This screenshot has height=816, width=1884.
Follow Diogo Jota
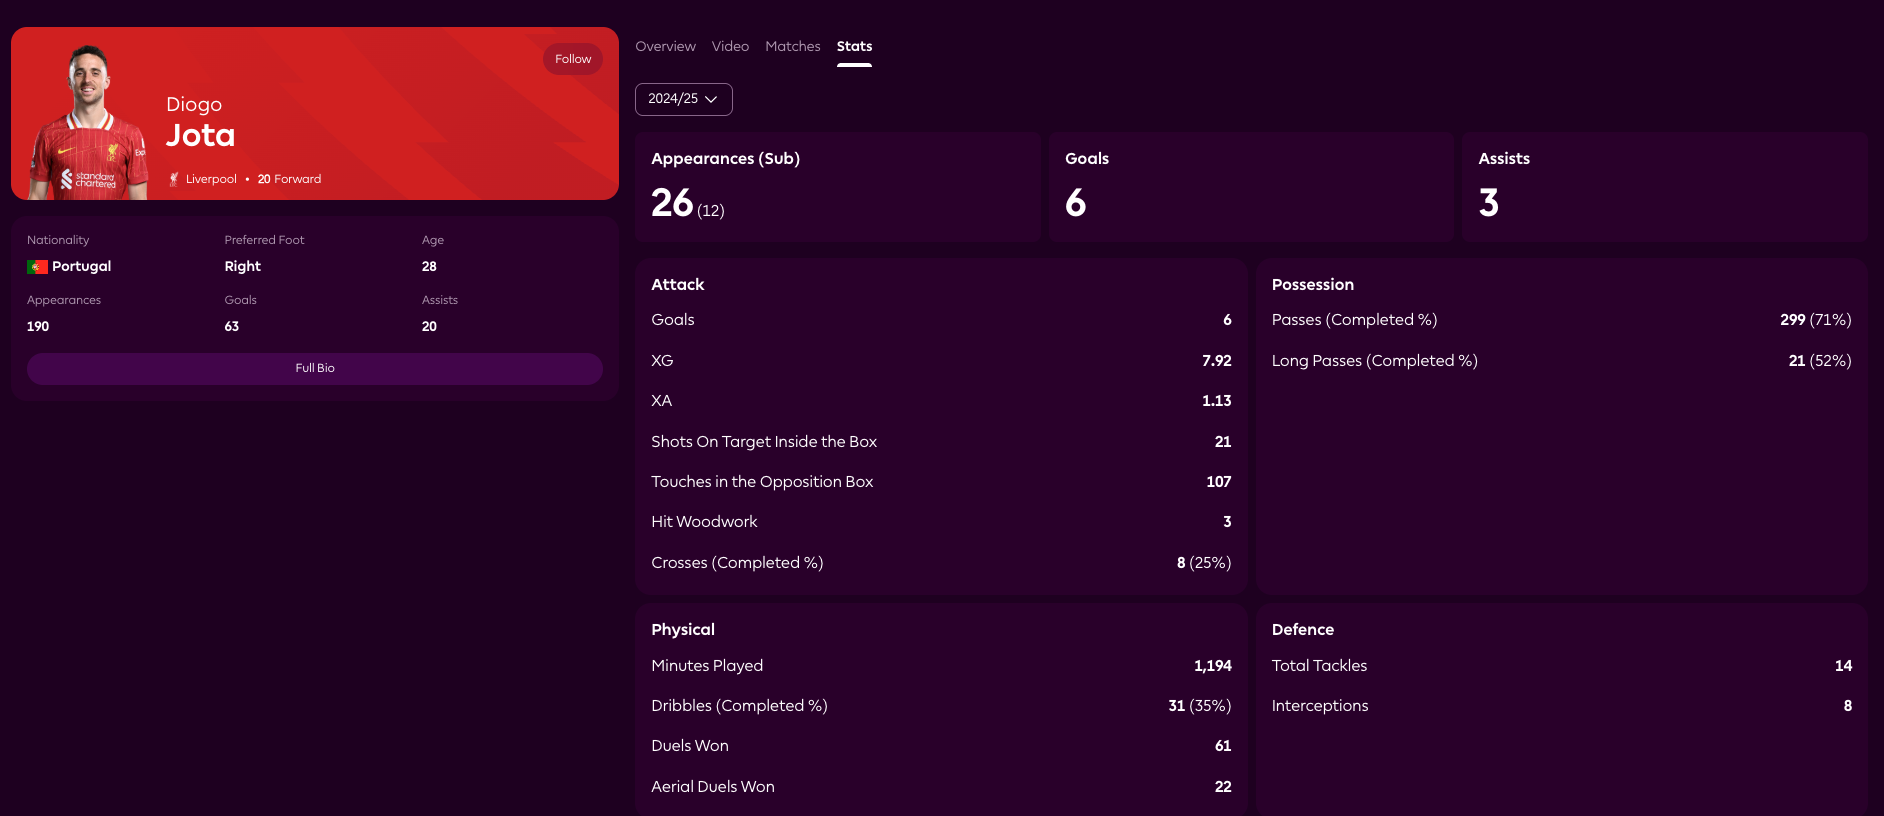pyautogui.click(x=573, y=59)
